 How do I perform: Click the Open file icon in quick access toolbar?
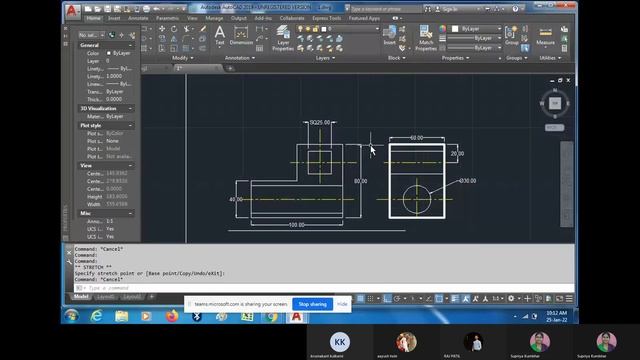pyautogui.click(x=98, y=9)
